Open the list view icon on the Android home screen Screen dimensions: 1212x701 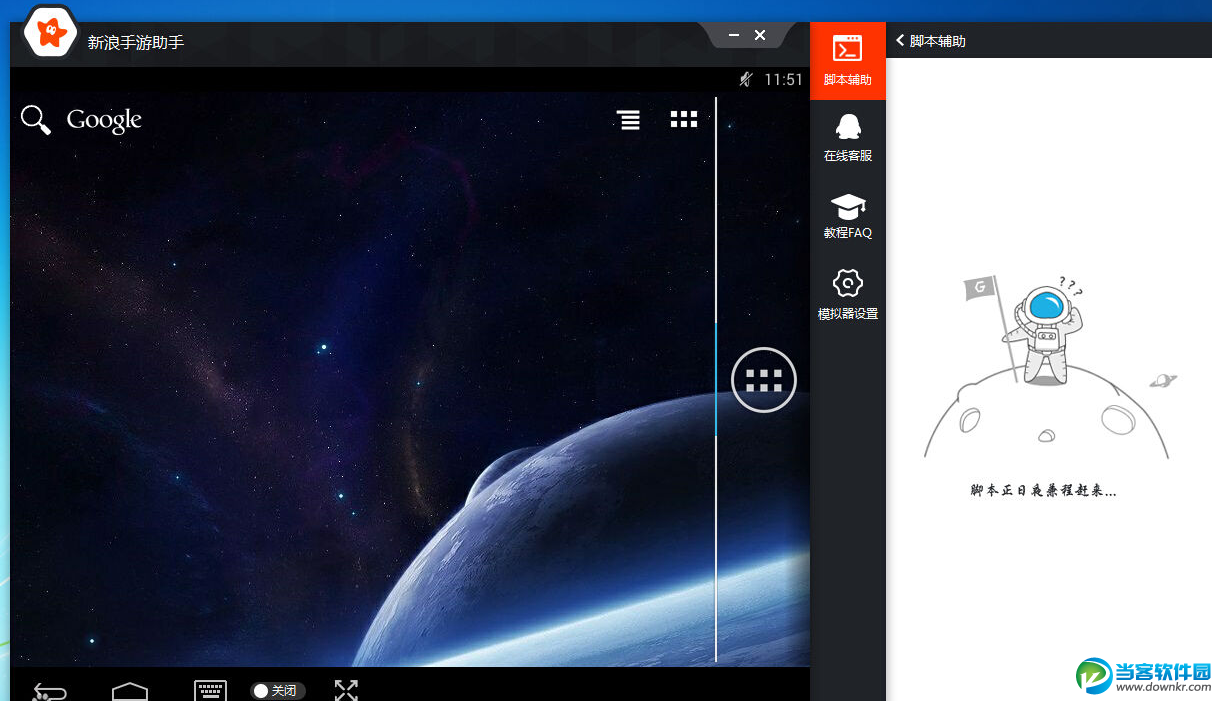click(628, 120)
